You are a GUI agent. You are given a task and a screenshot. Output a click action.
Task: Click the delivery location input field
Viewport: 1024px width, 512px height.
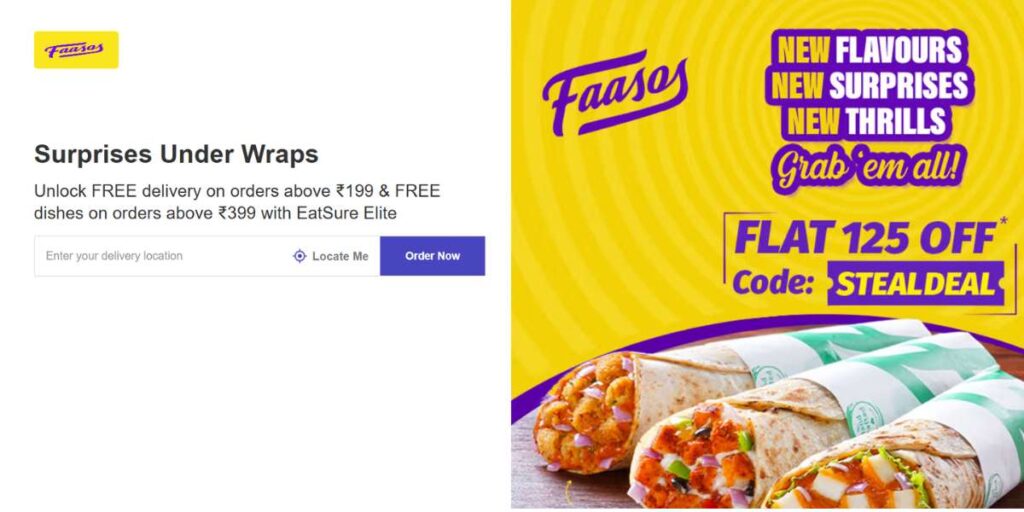pyautogui.click(x=160, y=256)
